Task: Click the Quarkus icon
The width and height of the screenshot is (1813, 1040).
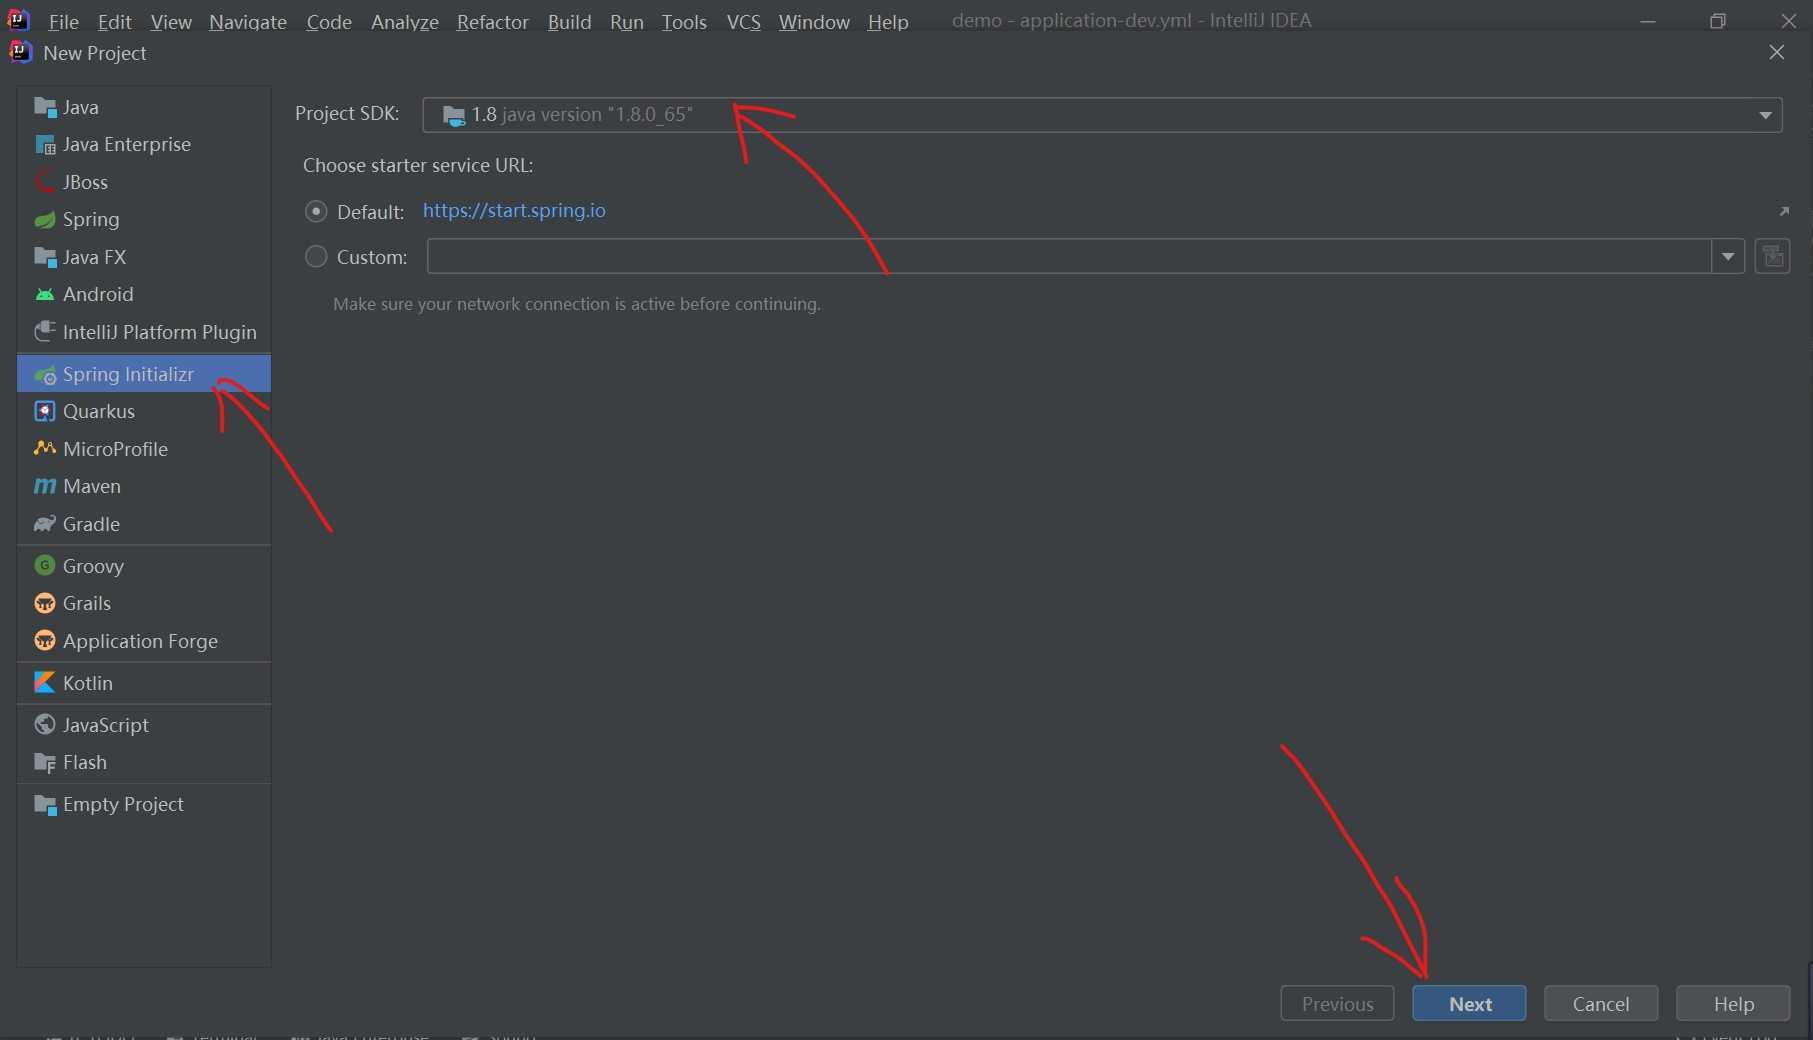Action: tap(45, 411)
